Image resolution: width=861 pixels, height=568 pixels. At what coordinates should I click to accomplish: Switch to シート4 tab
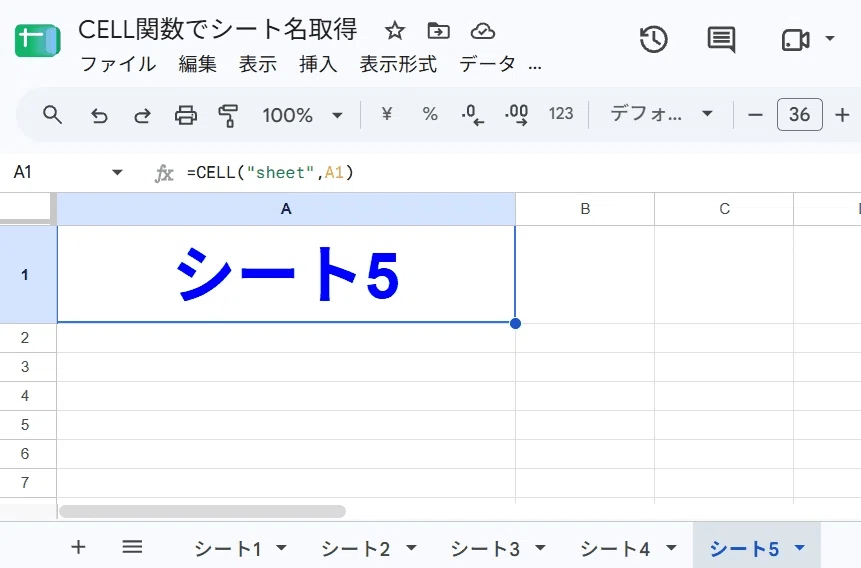pos(615,549)
